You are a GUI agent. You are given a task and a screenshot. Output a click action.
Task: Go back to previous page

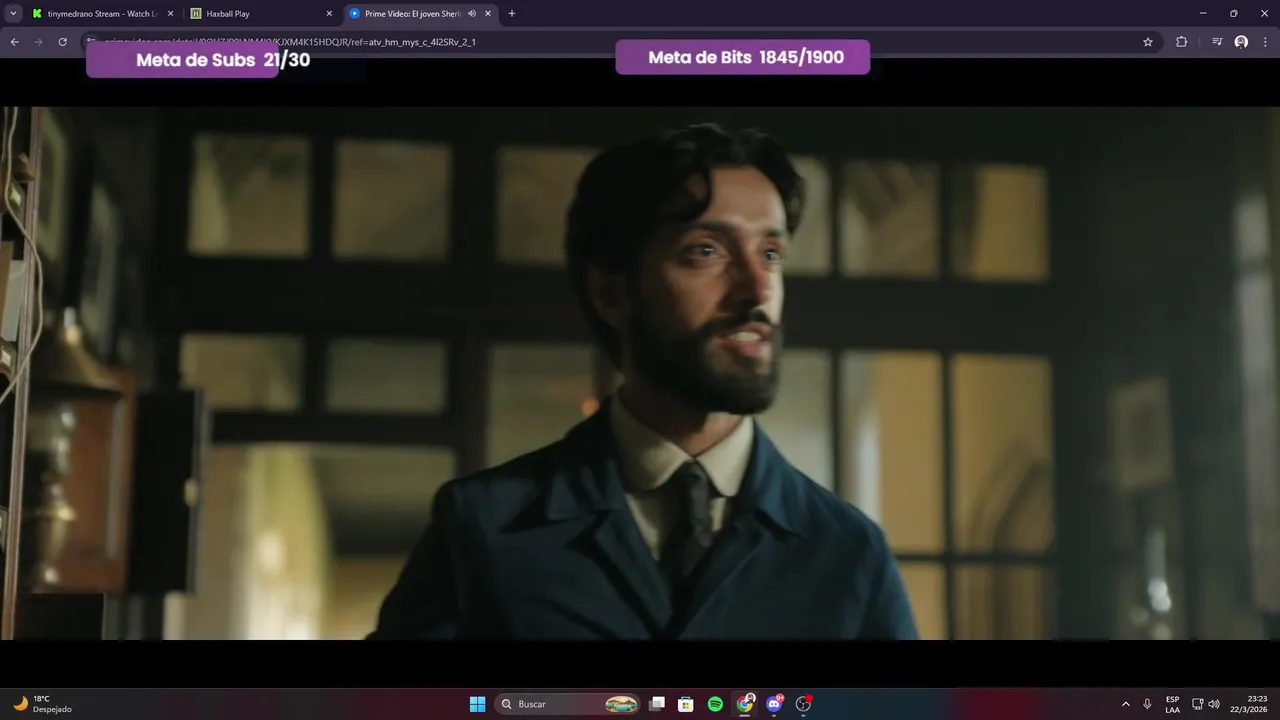(15, 42)
